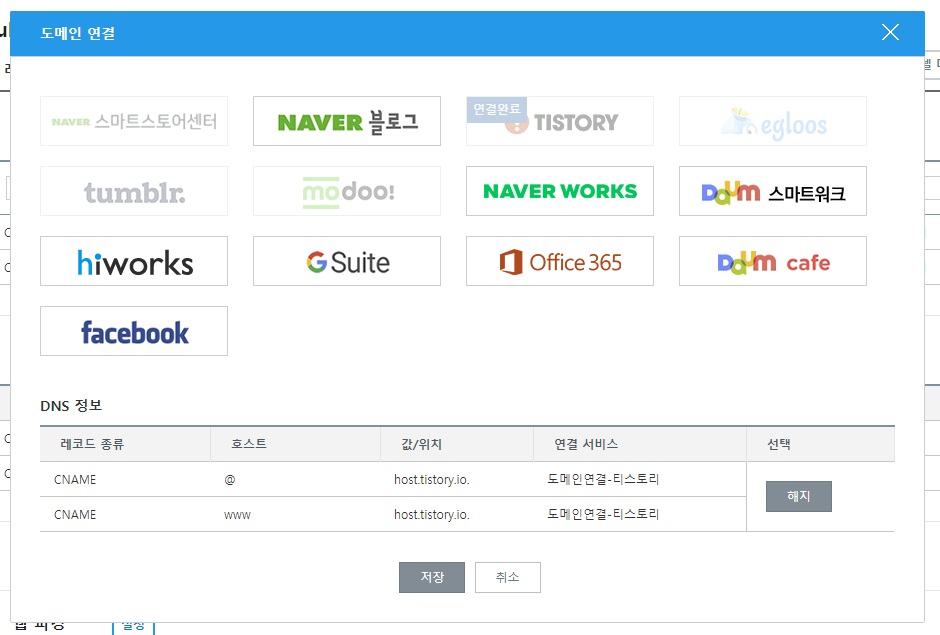Select the NAVER WORKS tile
This screenshot has width=940, height=635.
pyautogui.click(x=560, y=191)
